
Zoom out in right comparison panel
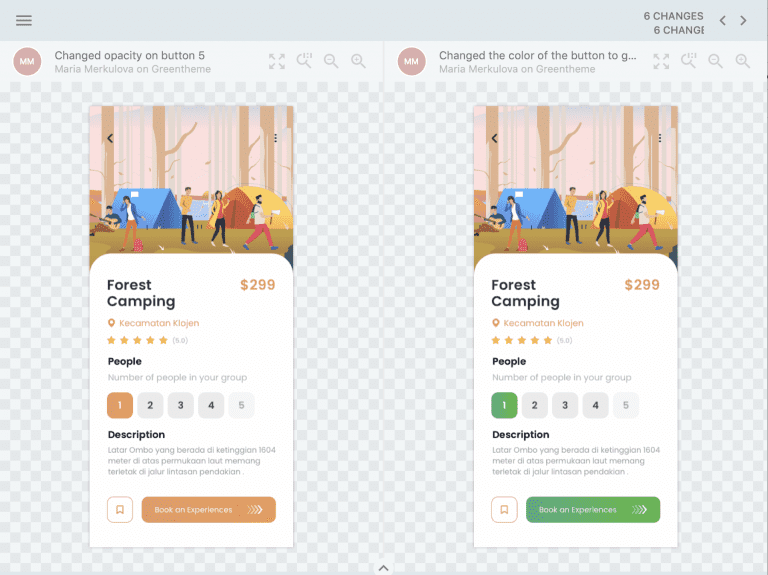pyautogui.click(x=716, y=61)
